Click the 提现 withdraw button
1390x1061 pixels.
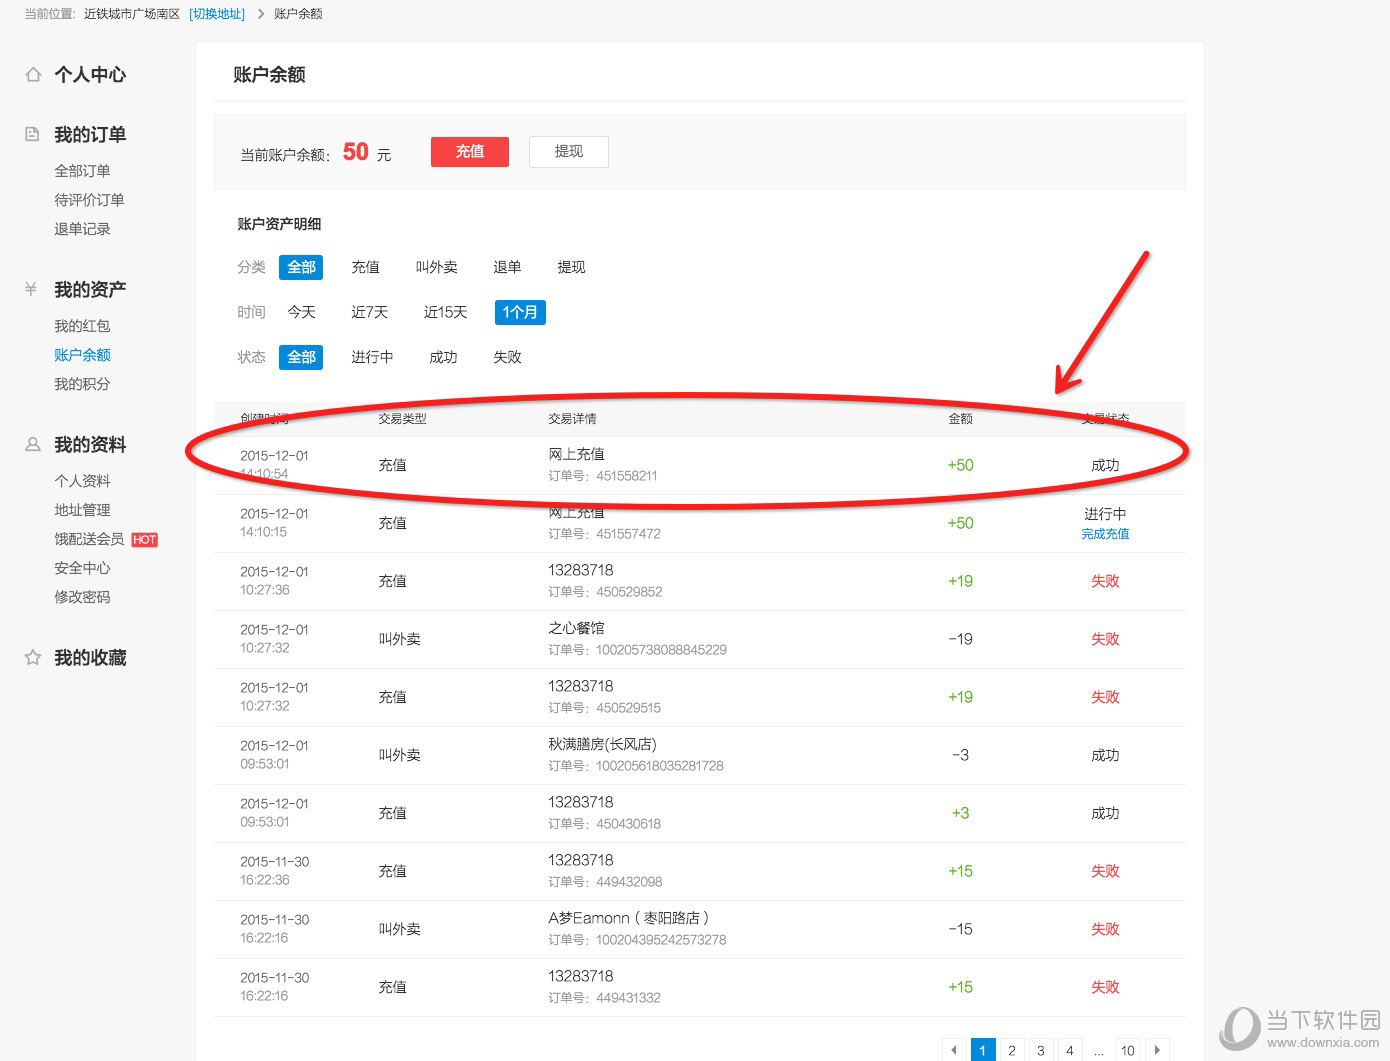click(x=569, y=151)
